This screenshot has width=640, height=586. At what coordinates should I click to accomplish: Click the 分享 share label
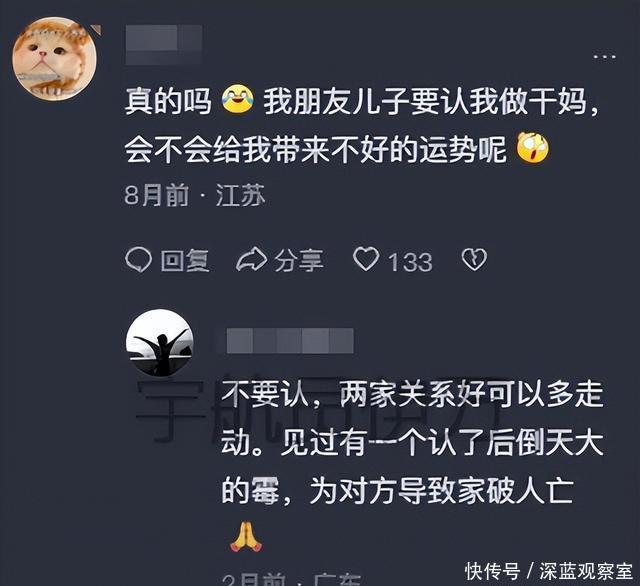point(299,260)
